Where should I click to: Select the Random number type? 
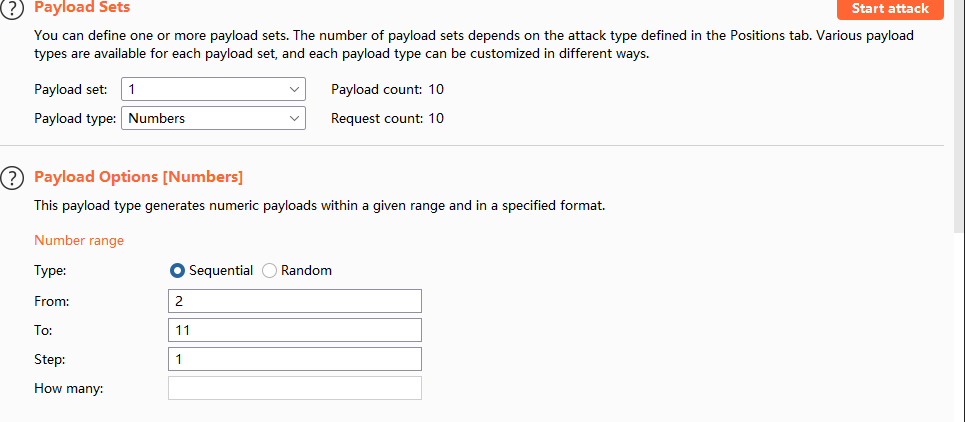(x=269, y=270)
